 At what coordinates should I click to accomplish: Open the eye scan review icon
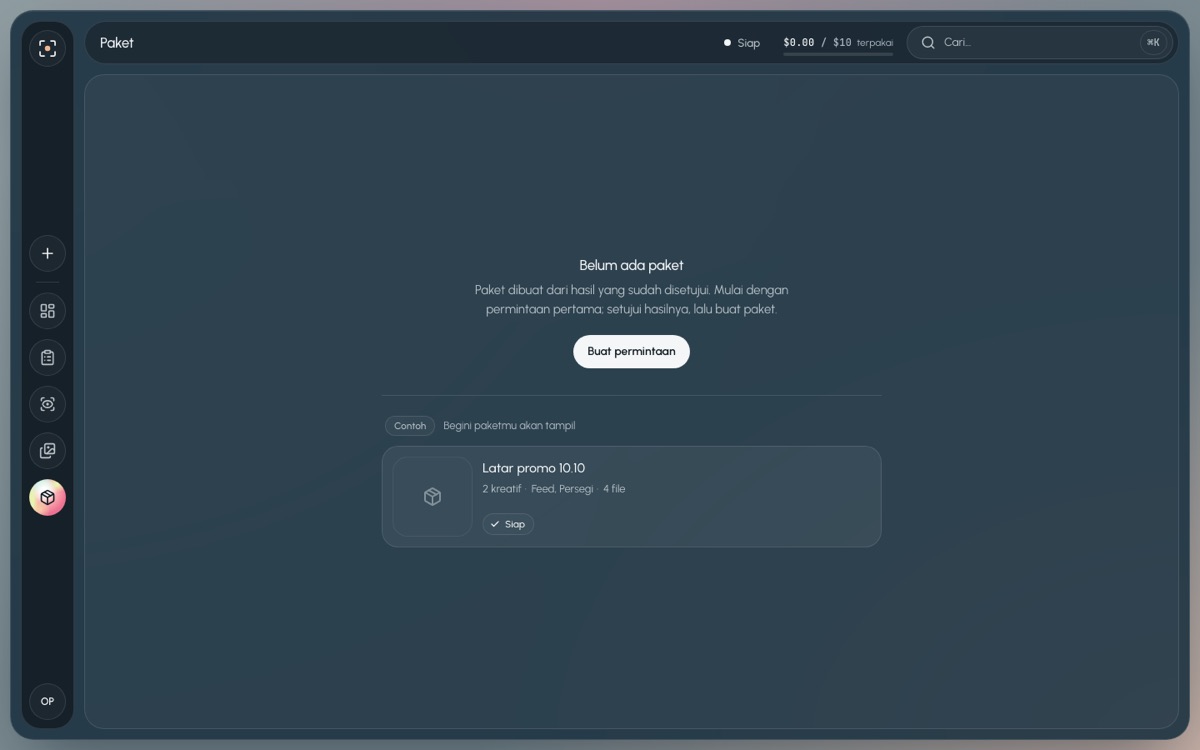click(47, 404)
